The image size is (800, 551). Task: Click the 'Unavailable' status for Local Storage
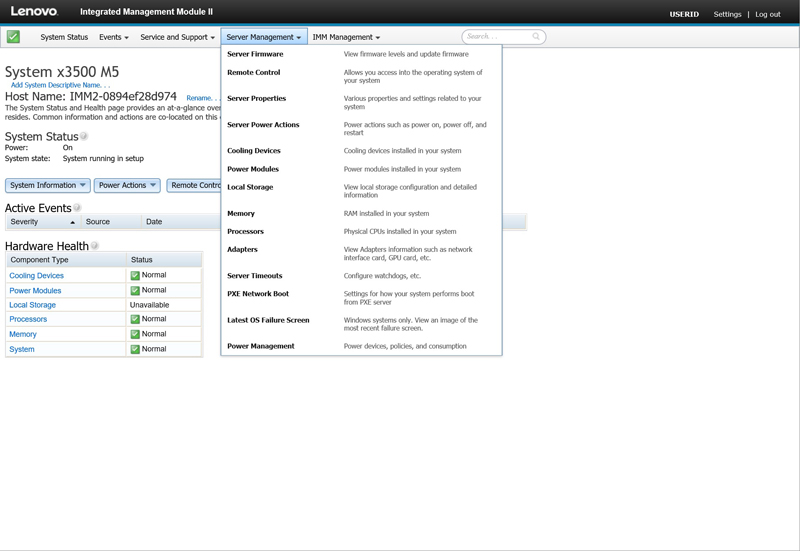coord(149,305)
